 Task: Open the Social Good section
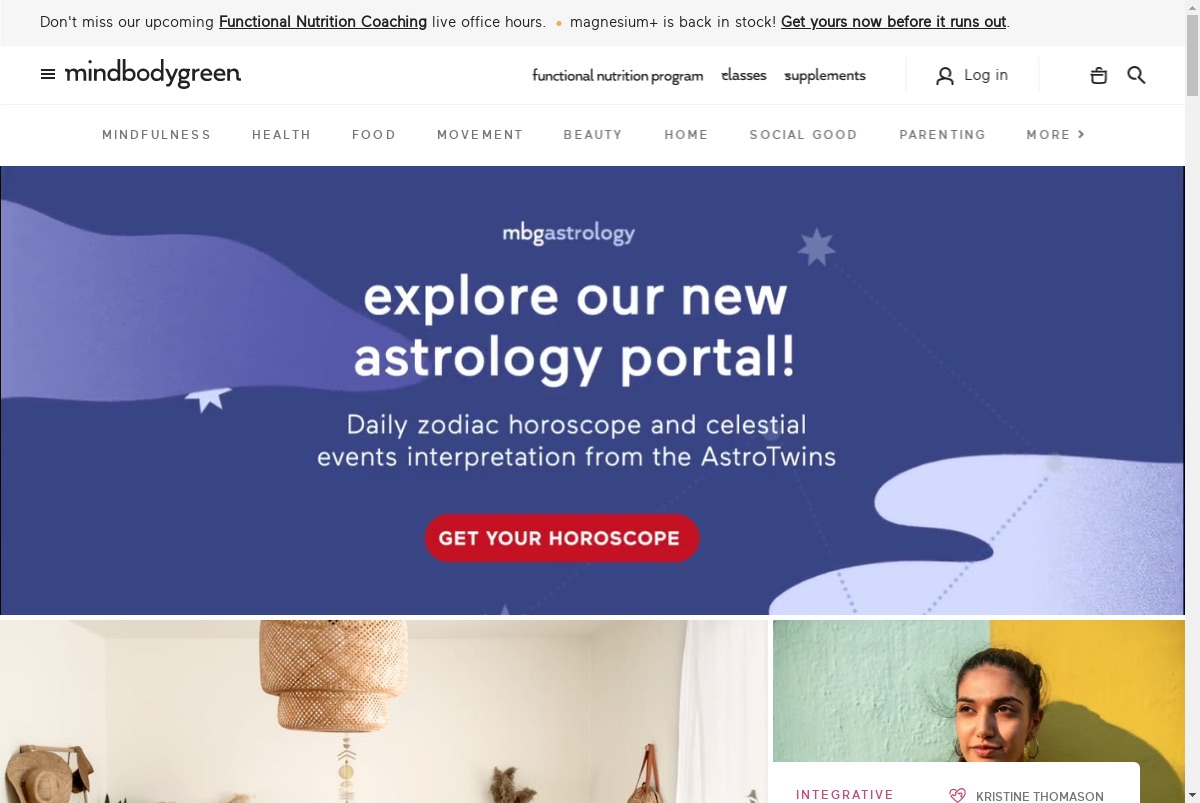tap(803, 134)
